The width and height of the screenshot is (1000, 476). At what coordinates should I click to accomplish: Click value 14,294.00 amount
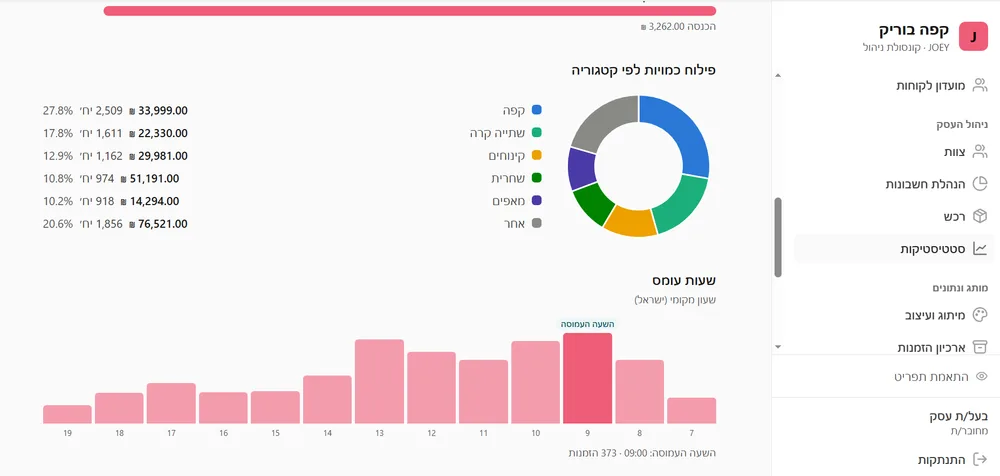154,201
